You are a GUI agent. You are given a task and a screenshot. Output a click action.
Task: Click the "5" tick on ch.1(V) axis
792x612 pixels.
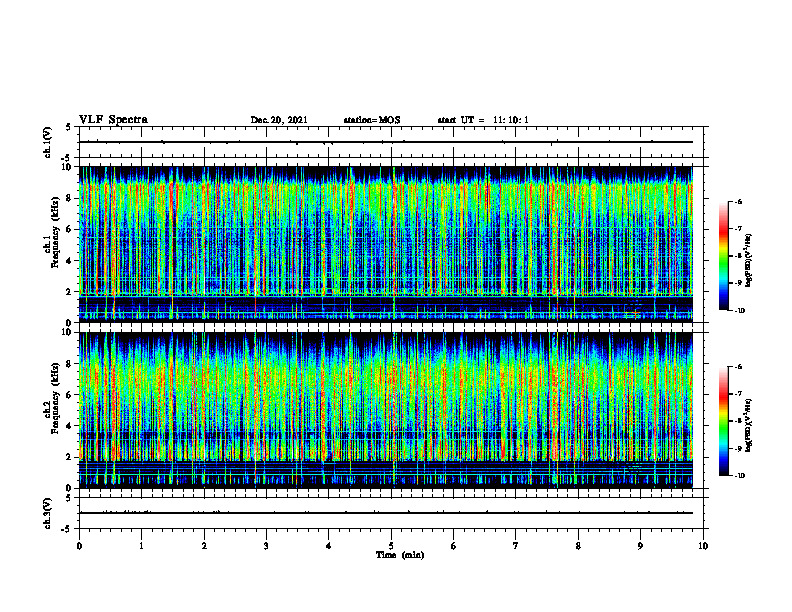(69, 127)
